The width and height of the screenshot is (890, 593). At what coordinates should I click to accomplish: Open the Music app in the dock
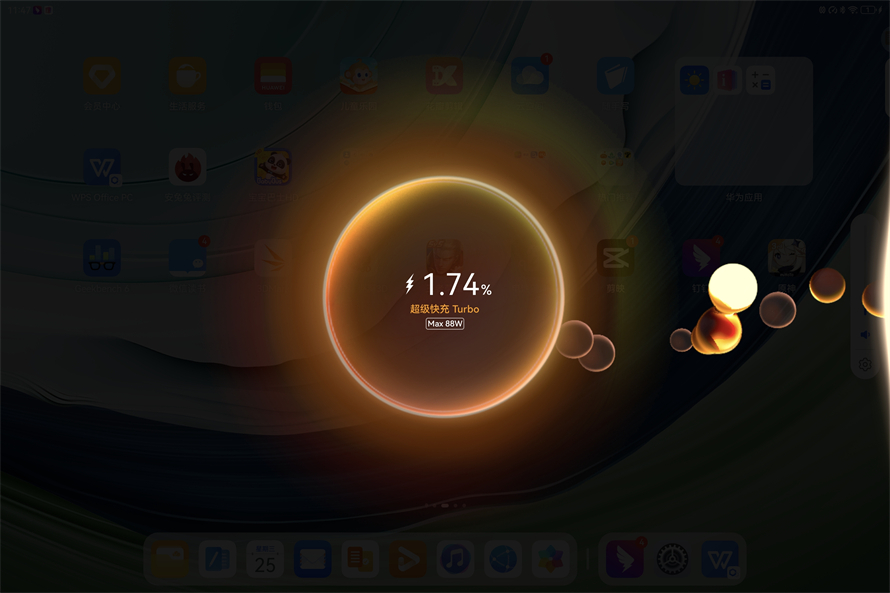tap(455, 559)
